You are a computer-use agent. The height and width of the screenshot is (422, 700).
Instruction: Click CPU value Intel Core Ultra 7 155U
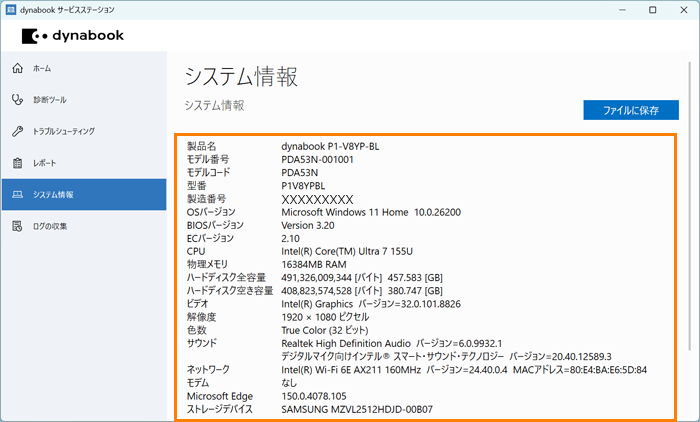click(x=347, y=251)
